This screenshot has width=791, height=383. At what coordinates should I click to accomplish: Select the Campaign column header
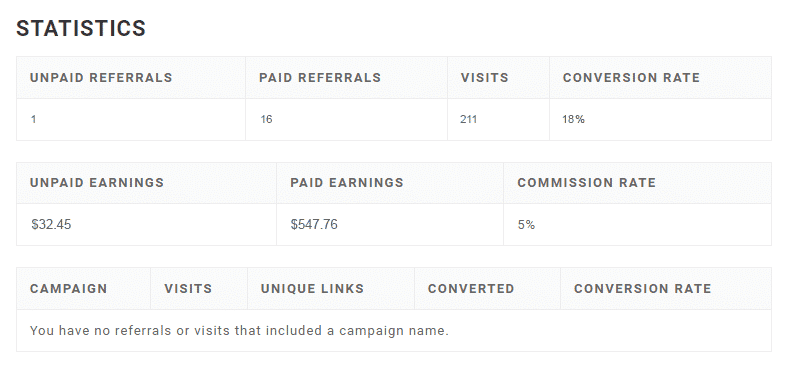click(69, 289)
